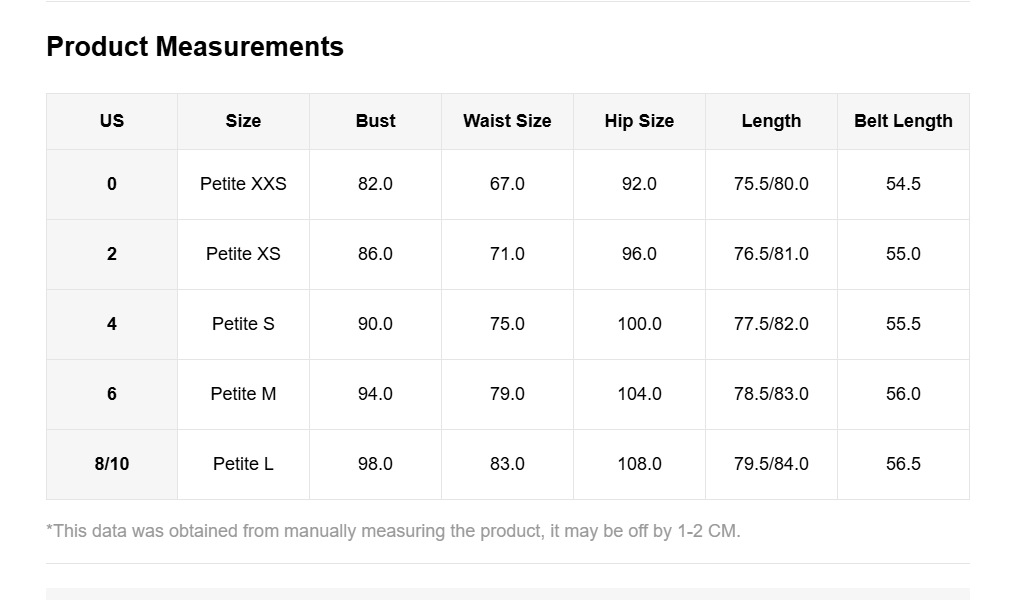Select the US column header
The image size is (1014, 600).
112,121
